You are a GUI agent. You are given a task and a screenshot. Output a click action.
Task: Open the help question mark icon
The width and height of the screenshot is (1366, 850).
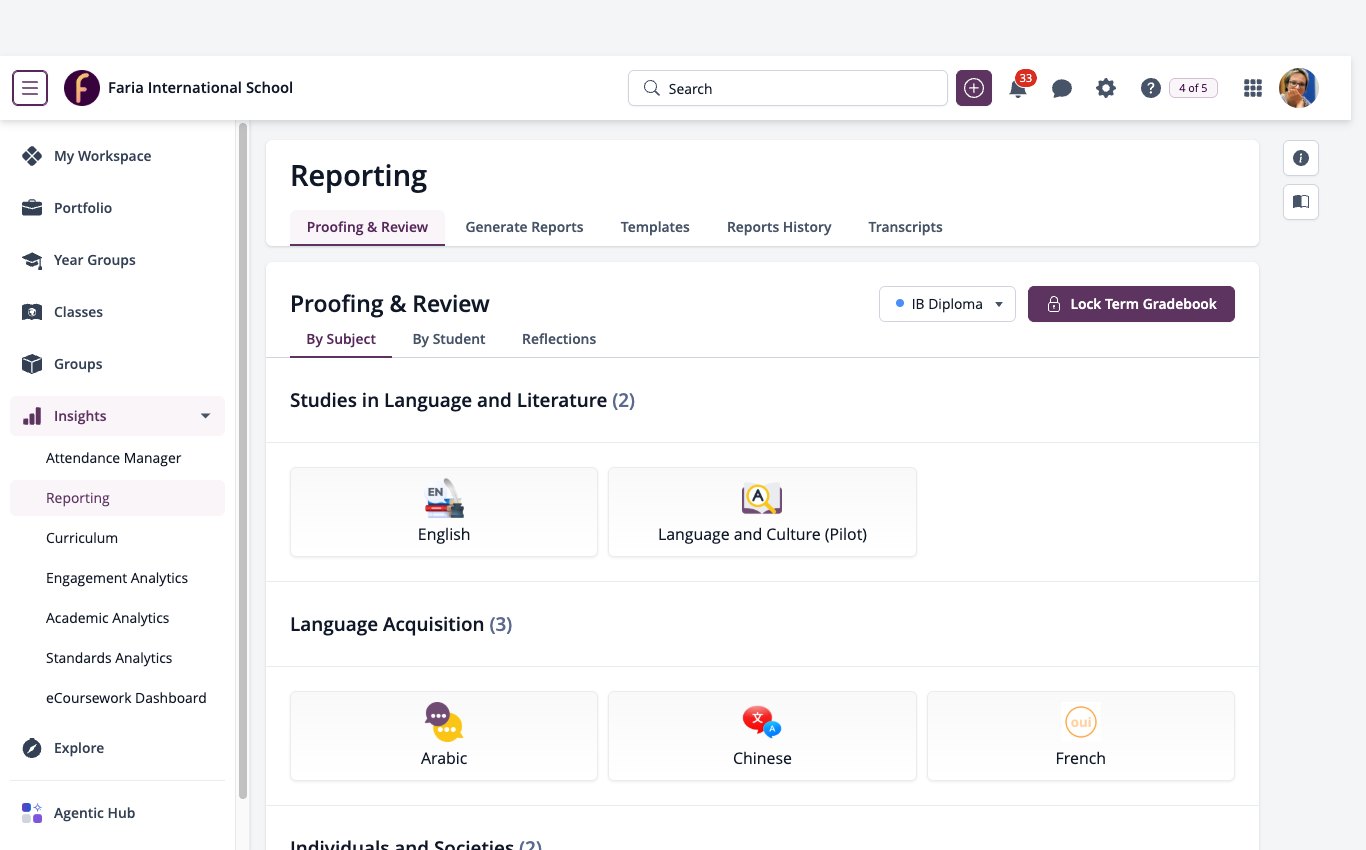[x=1150, y=88]
